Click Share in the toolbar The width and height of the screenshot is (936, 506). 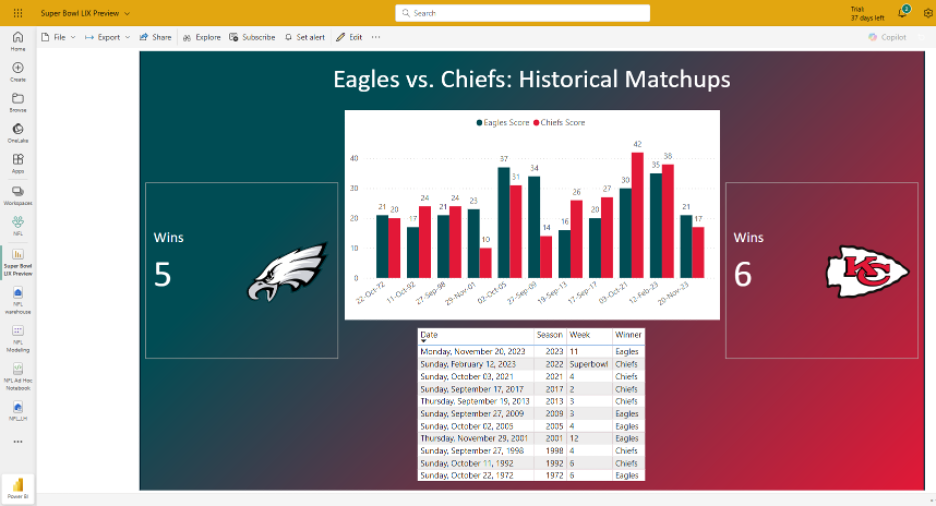click(155, 37)
